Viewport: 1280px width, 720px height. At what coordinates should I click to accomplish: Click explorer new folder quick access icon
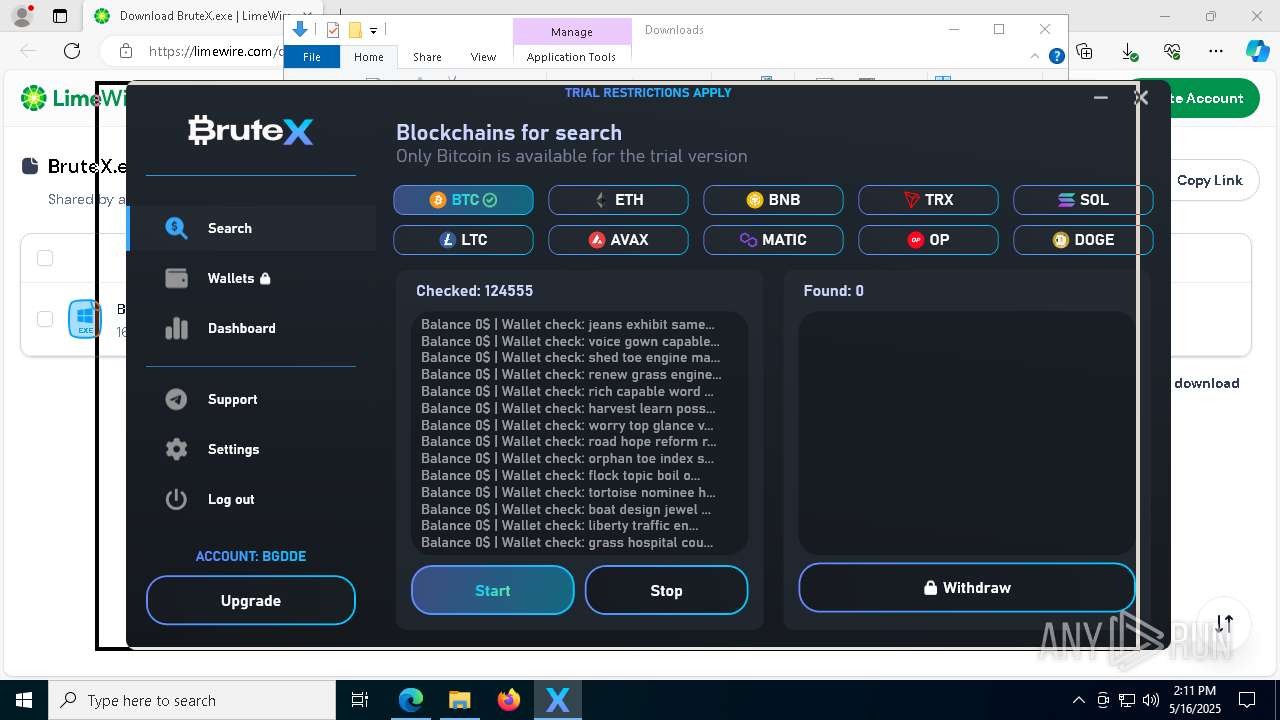[x=354, y=30]
